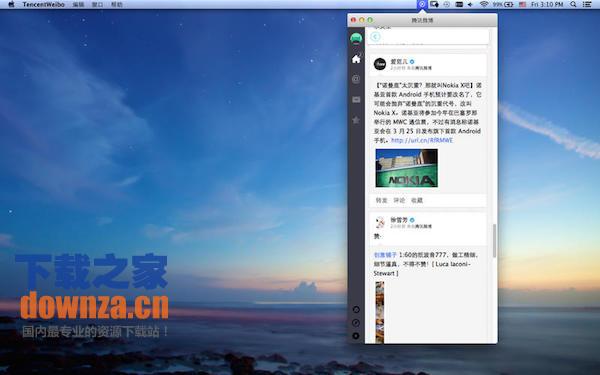The width and height of the screenshot is (600, 375).
Task: Click the Fri 3:10 PM clock in the menu bar
Action: click(547, 4)
